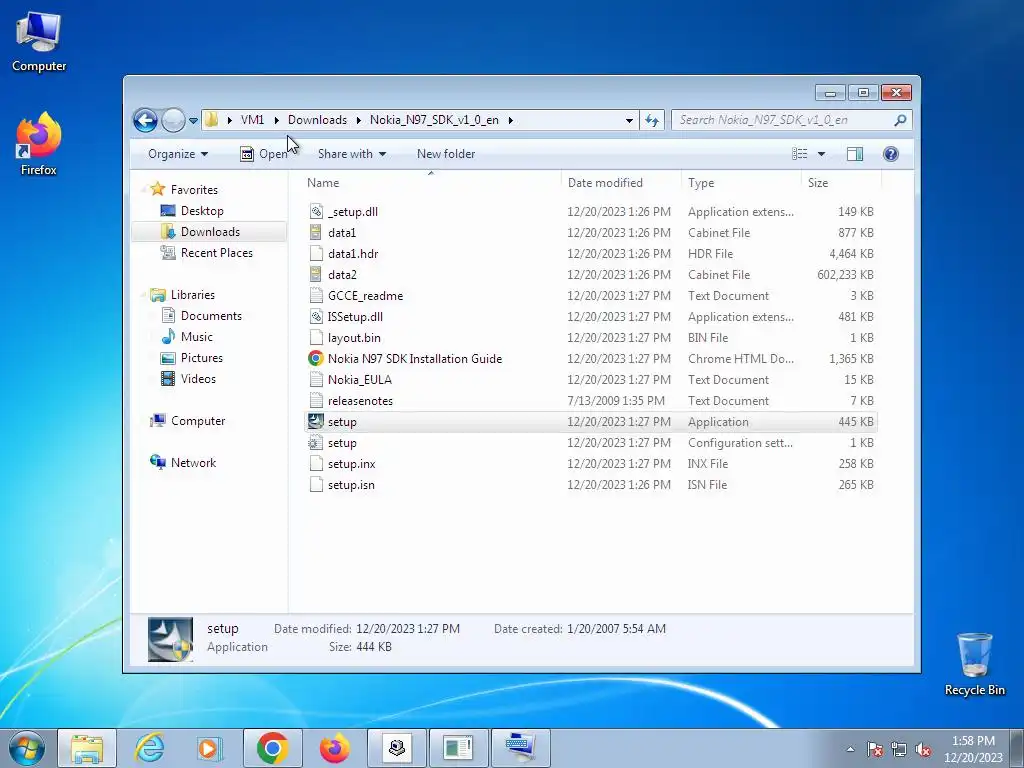The width and height of the screenshot is (1024, 768).
Task: Expand the arrow after VM1 breadcrumb
Action: [x=277, y=120]
